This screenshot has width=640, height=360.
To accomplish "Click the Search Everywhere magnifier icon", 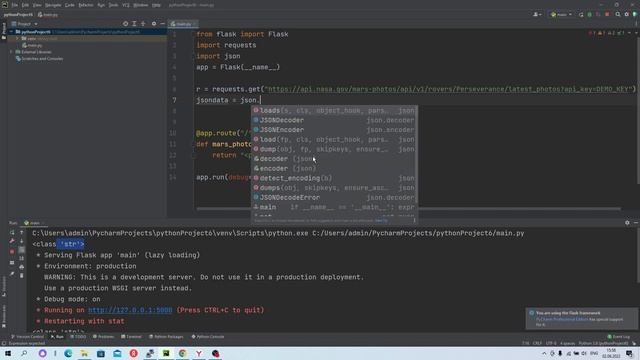I will click(618, 15).
